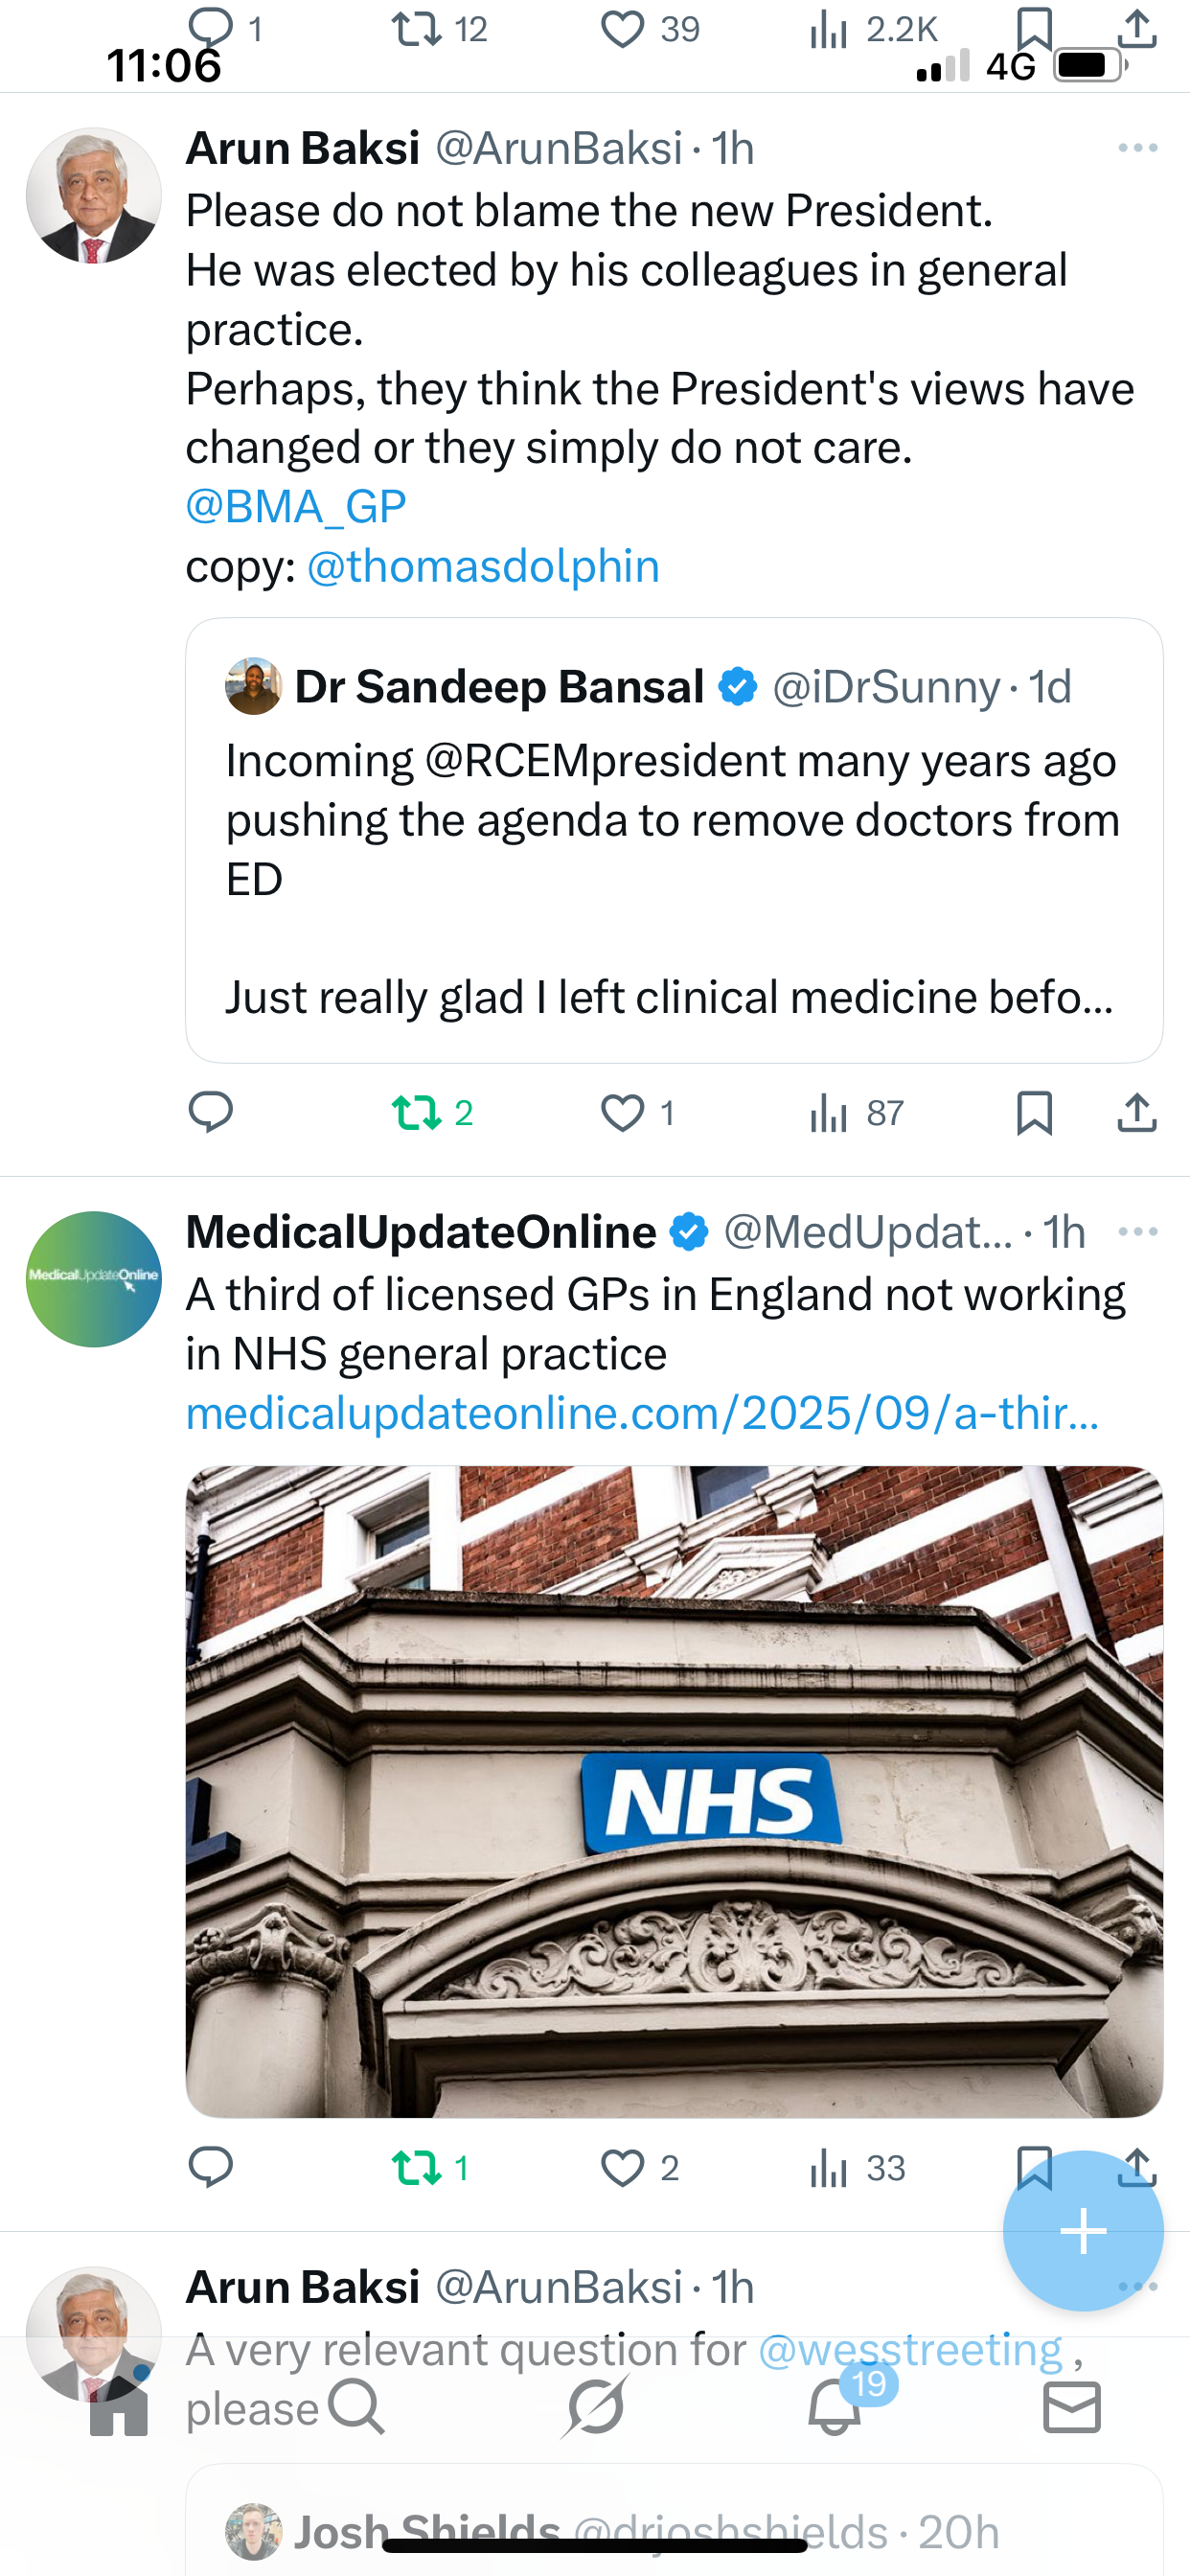Undo repost on Arun Baksi's President tweet
Screen dimensions: 1190x2576
coord(417,1112)
